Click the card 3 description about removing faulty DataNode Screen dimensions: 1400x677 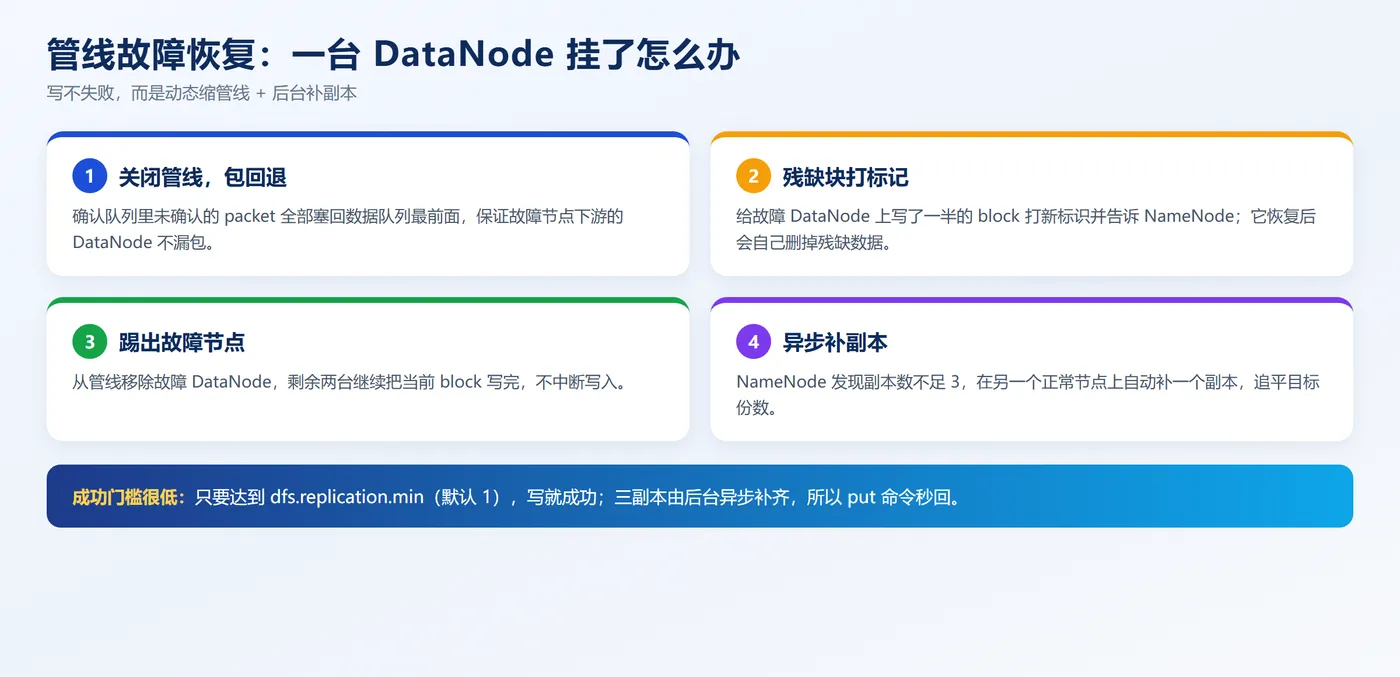(350, 382)
